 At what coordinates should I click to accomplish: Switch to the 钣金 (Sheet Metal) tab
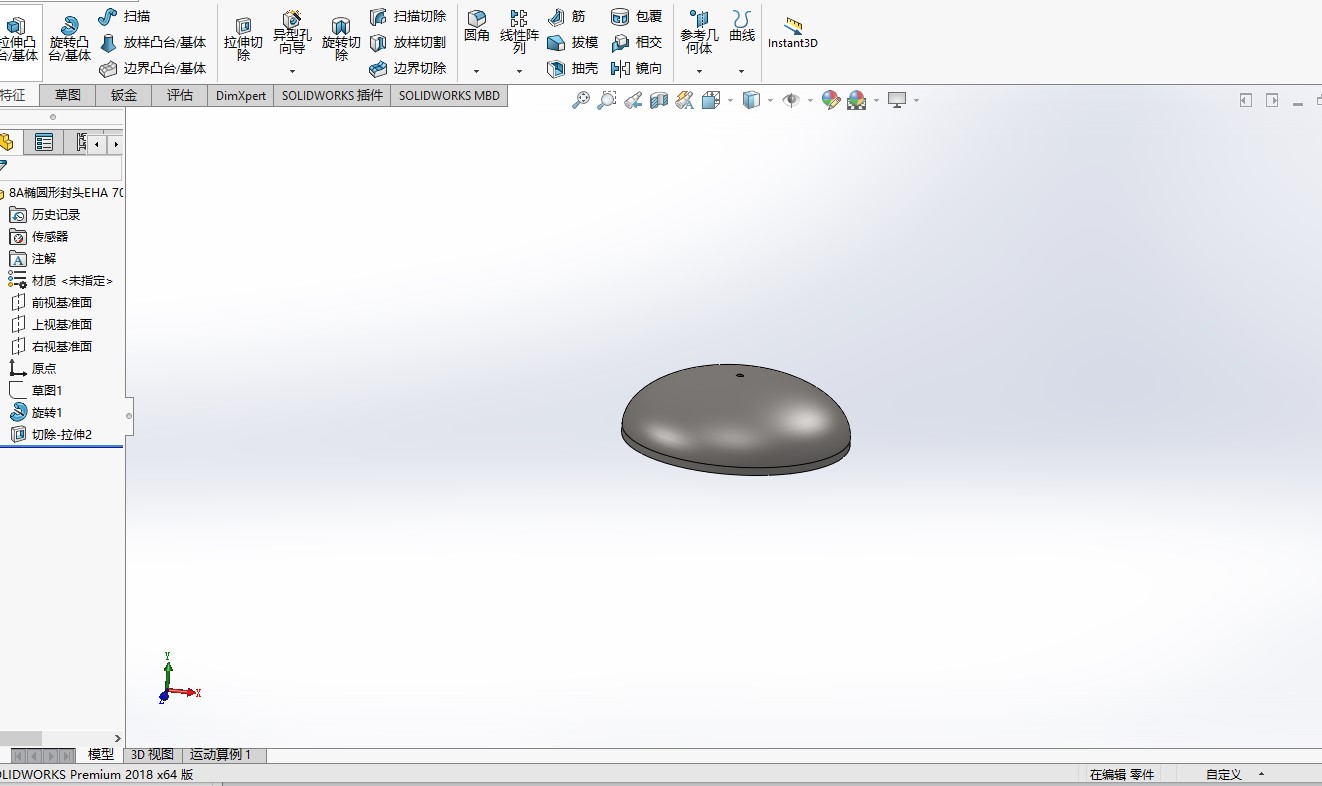click(x=124, y=95)
